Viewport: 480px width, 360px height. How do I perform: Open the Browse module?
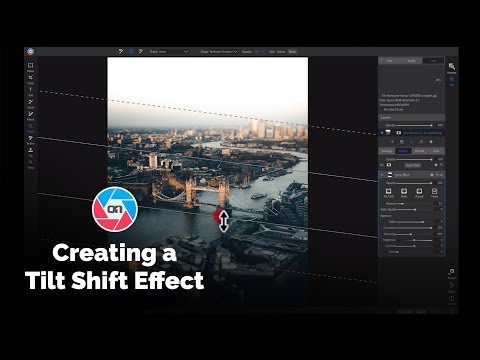coord(451,68)
